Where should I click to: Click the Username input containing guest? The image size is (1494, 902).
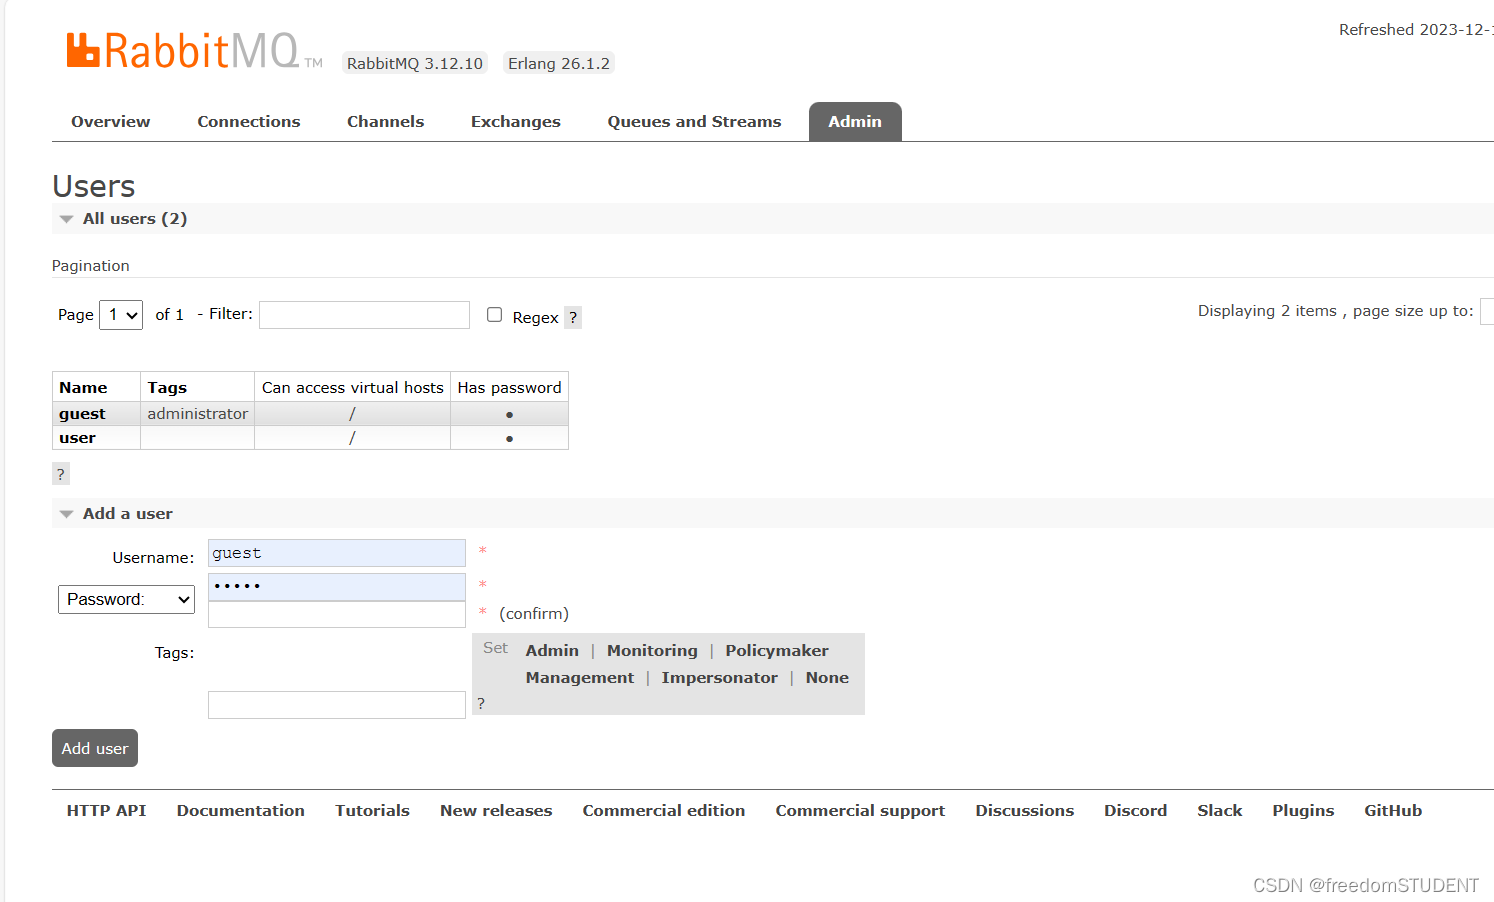pos(336,552)
